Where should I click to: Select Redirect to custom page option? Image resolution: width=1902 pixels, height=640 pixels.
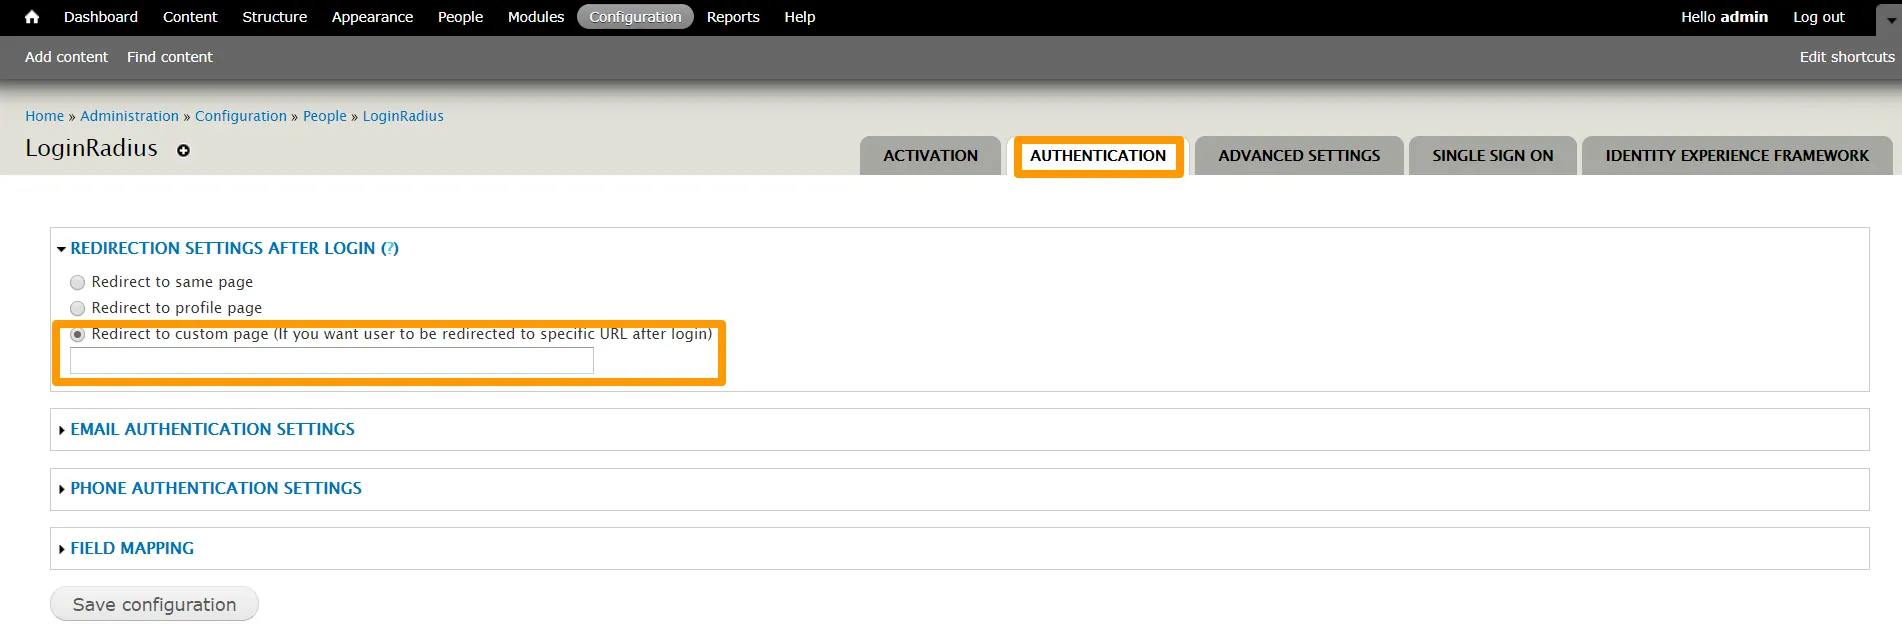(x=78, y=335)
